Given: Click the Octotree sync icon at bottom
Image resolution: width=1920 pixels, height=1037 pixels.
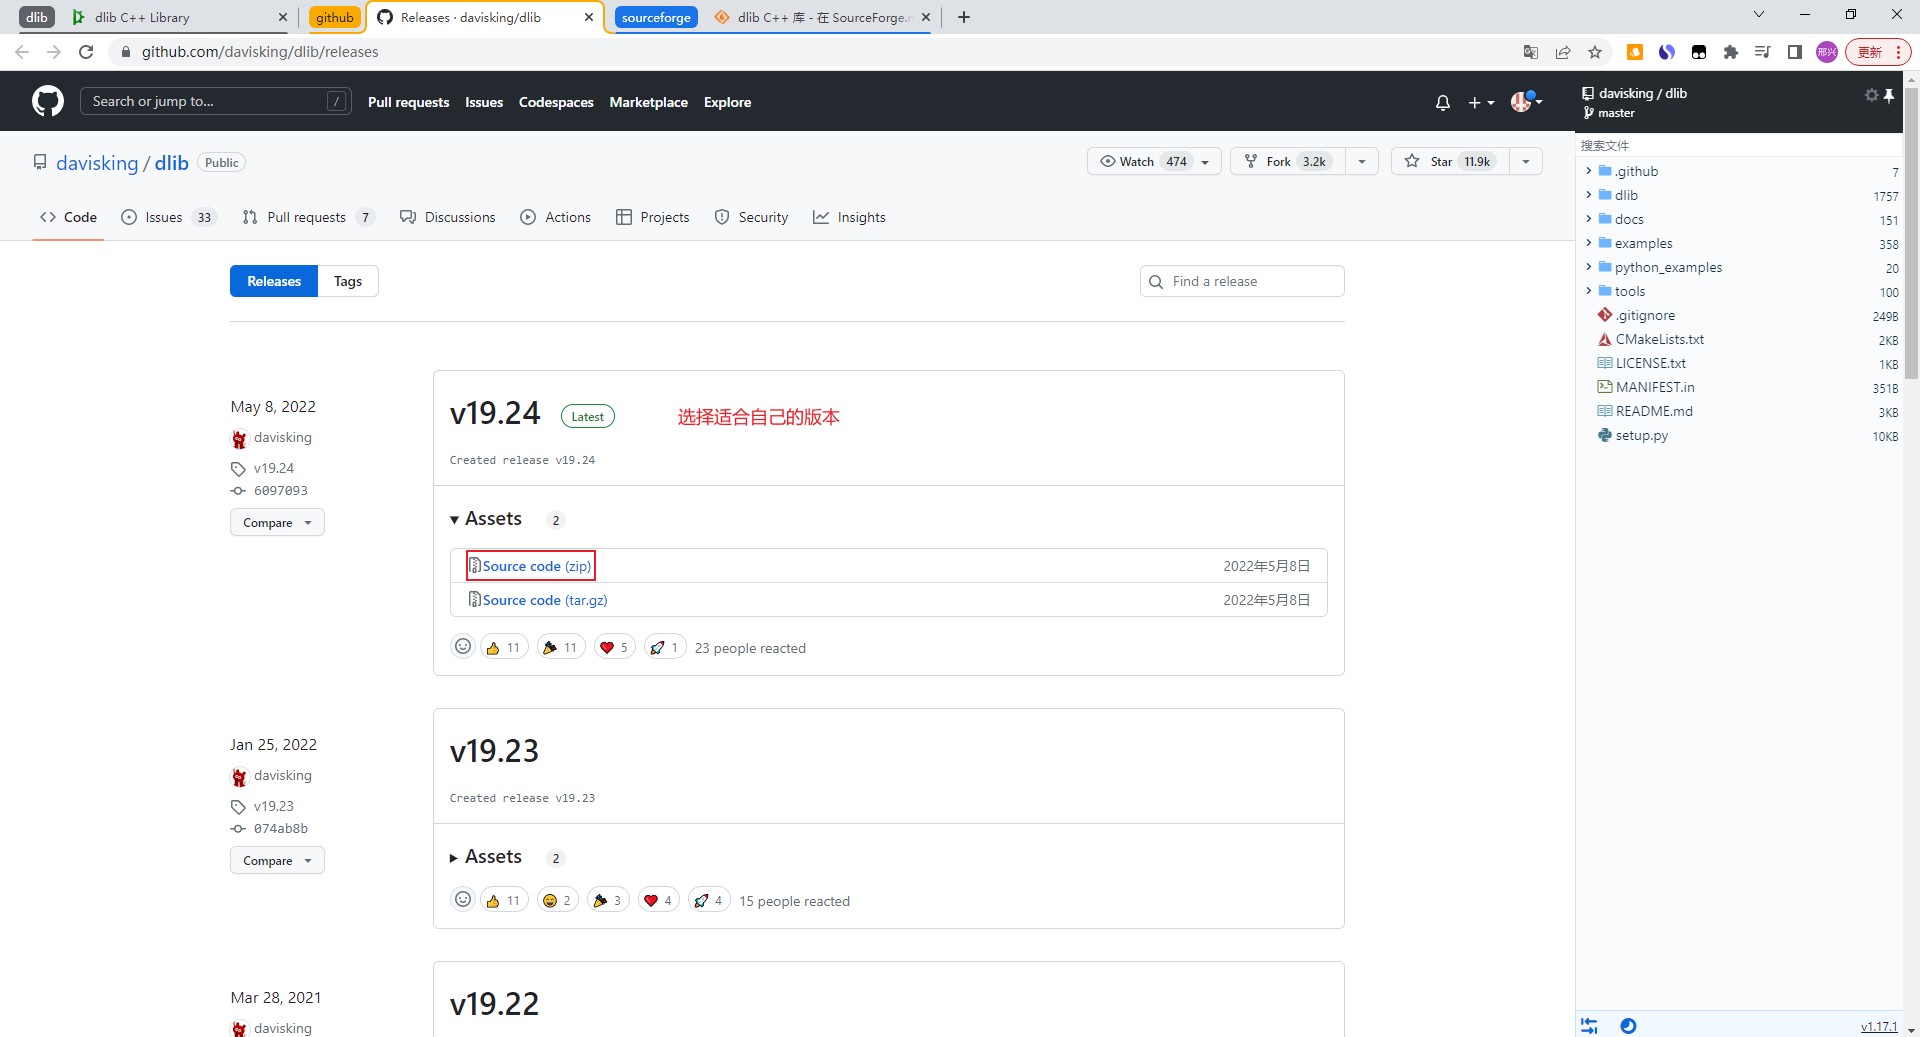Looking at the screenshot, I should tap(1589, 1026).
